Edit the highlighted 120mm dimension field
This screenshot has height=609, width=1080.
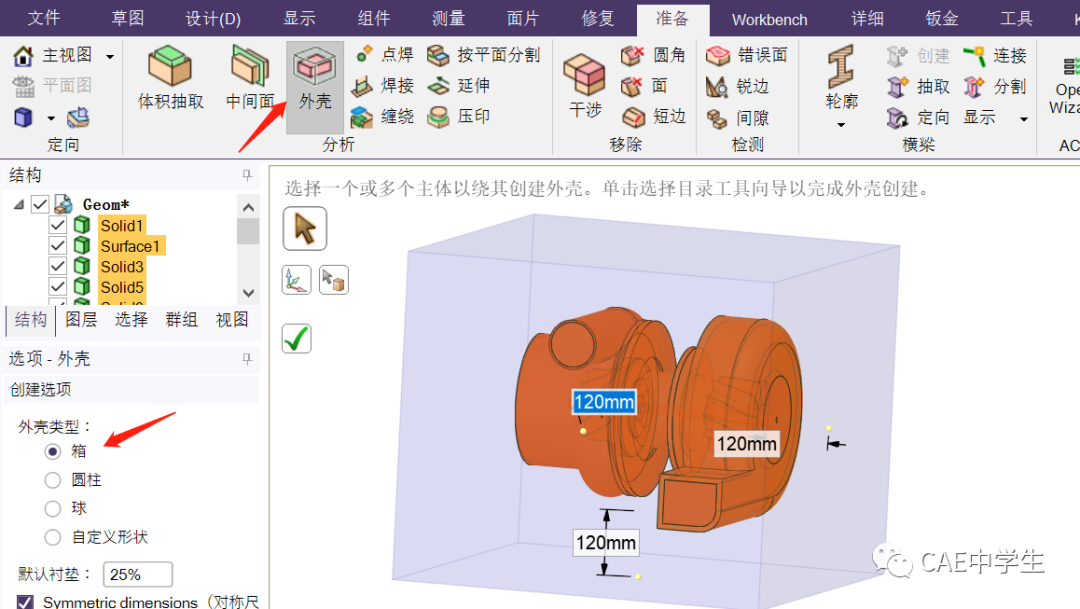click(x=604, y=402)
